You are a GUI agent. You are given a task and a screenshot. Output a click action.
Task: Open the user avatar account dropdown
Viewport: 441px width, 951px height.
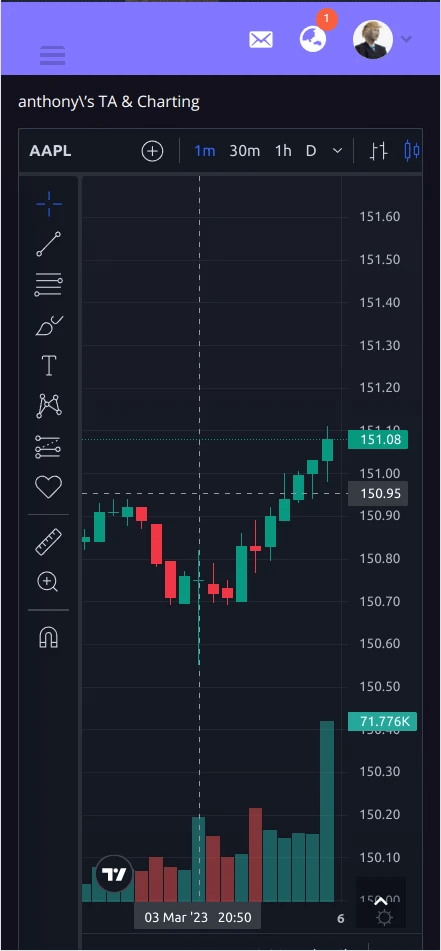383,39
